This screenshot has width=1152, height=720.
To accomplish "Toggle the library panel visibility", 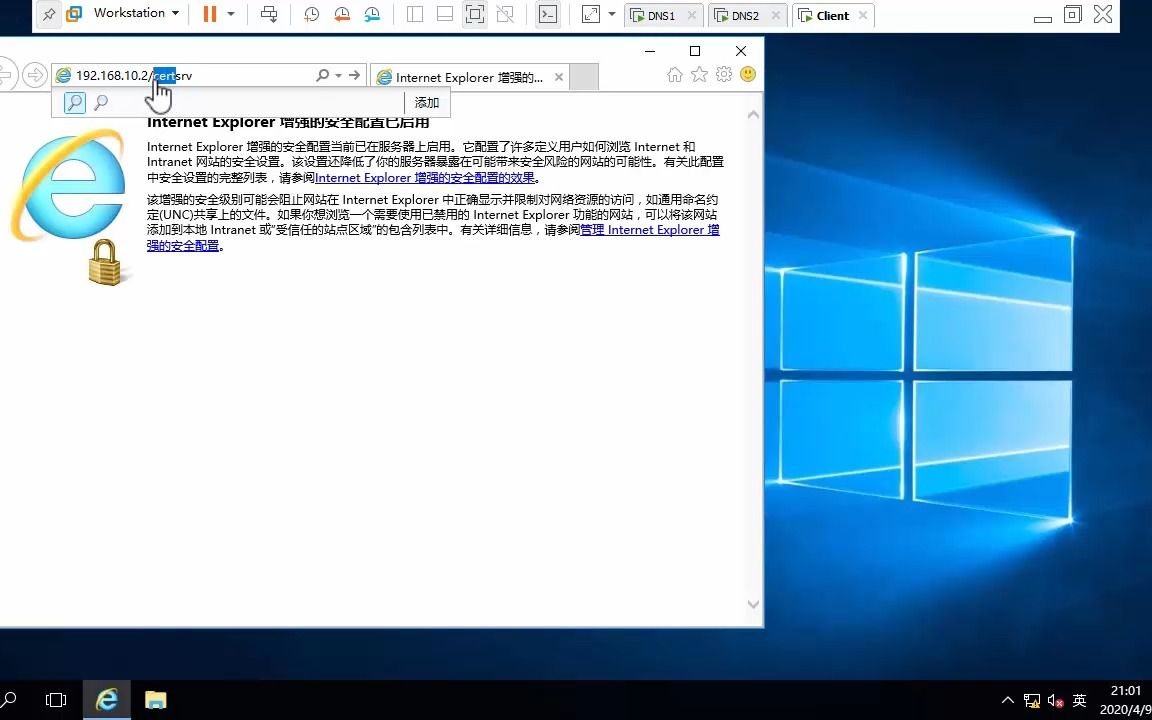I will coord(414,15).
